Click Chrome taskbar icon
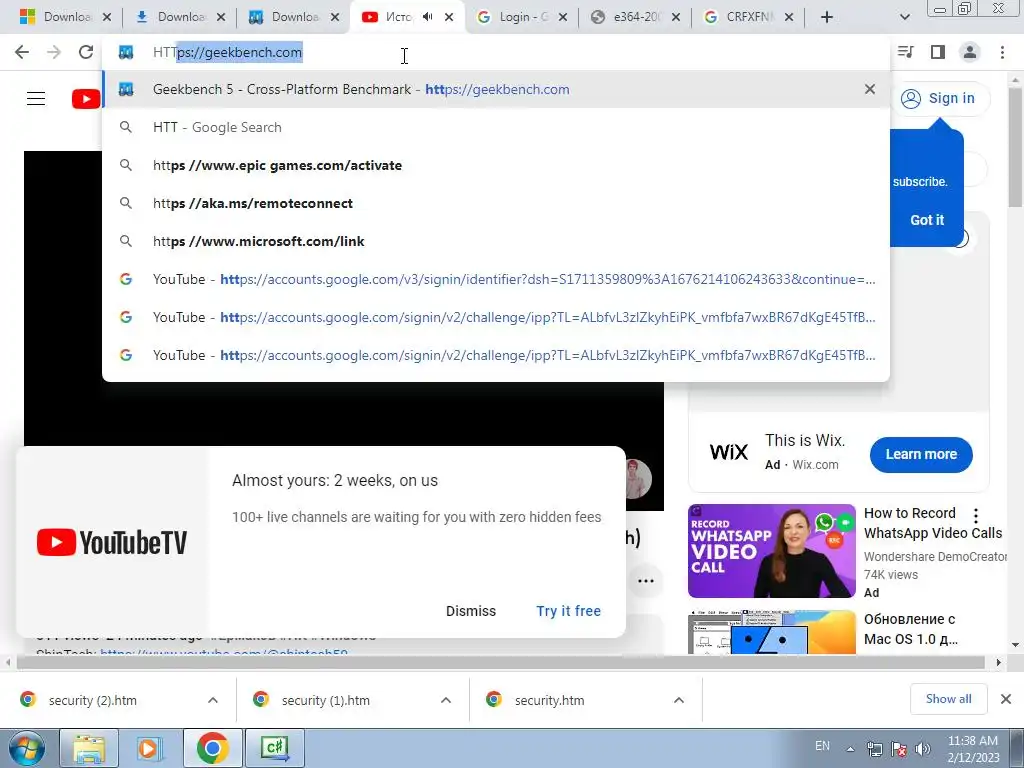This screenshot has height=768, width=1024. [212, 748]
